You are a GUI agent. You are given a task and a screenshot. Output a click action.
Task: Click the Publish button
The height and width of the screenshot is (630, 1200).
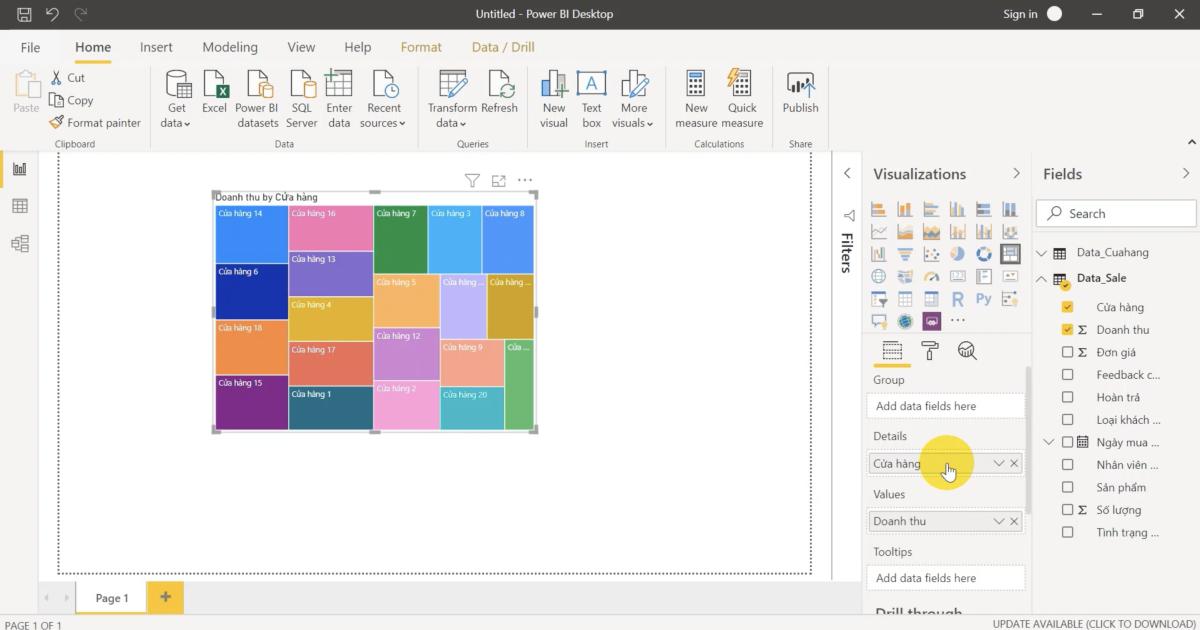[x=800, y=95]
